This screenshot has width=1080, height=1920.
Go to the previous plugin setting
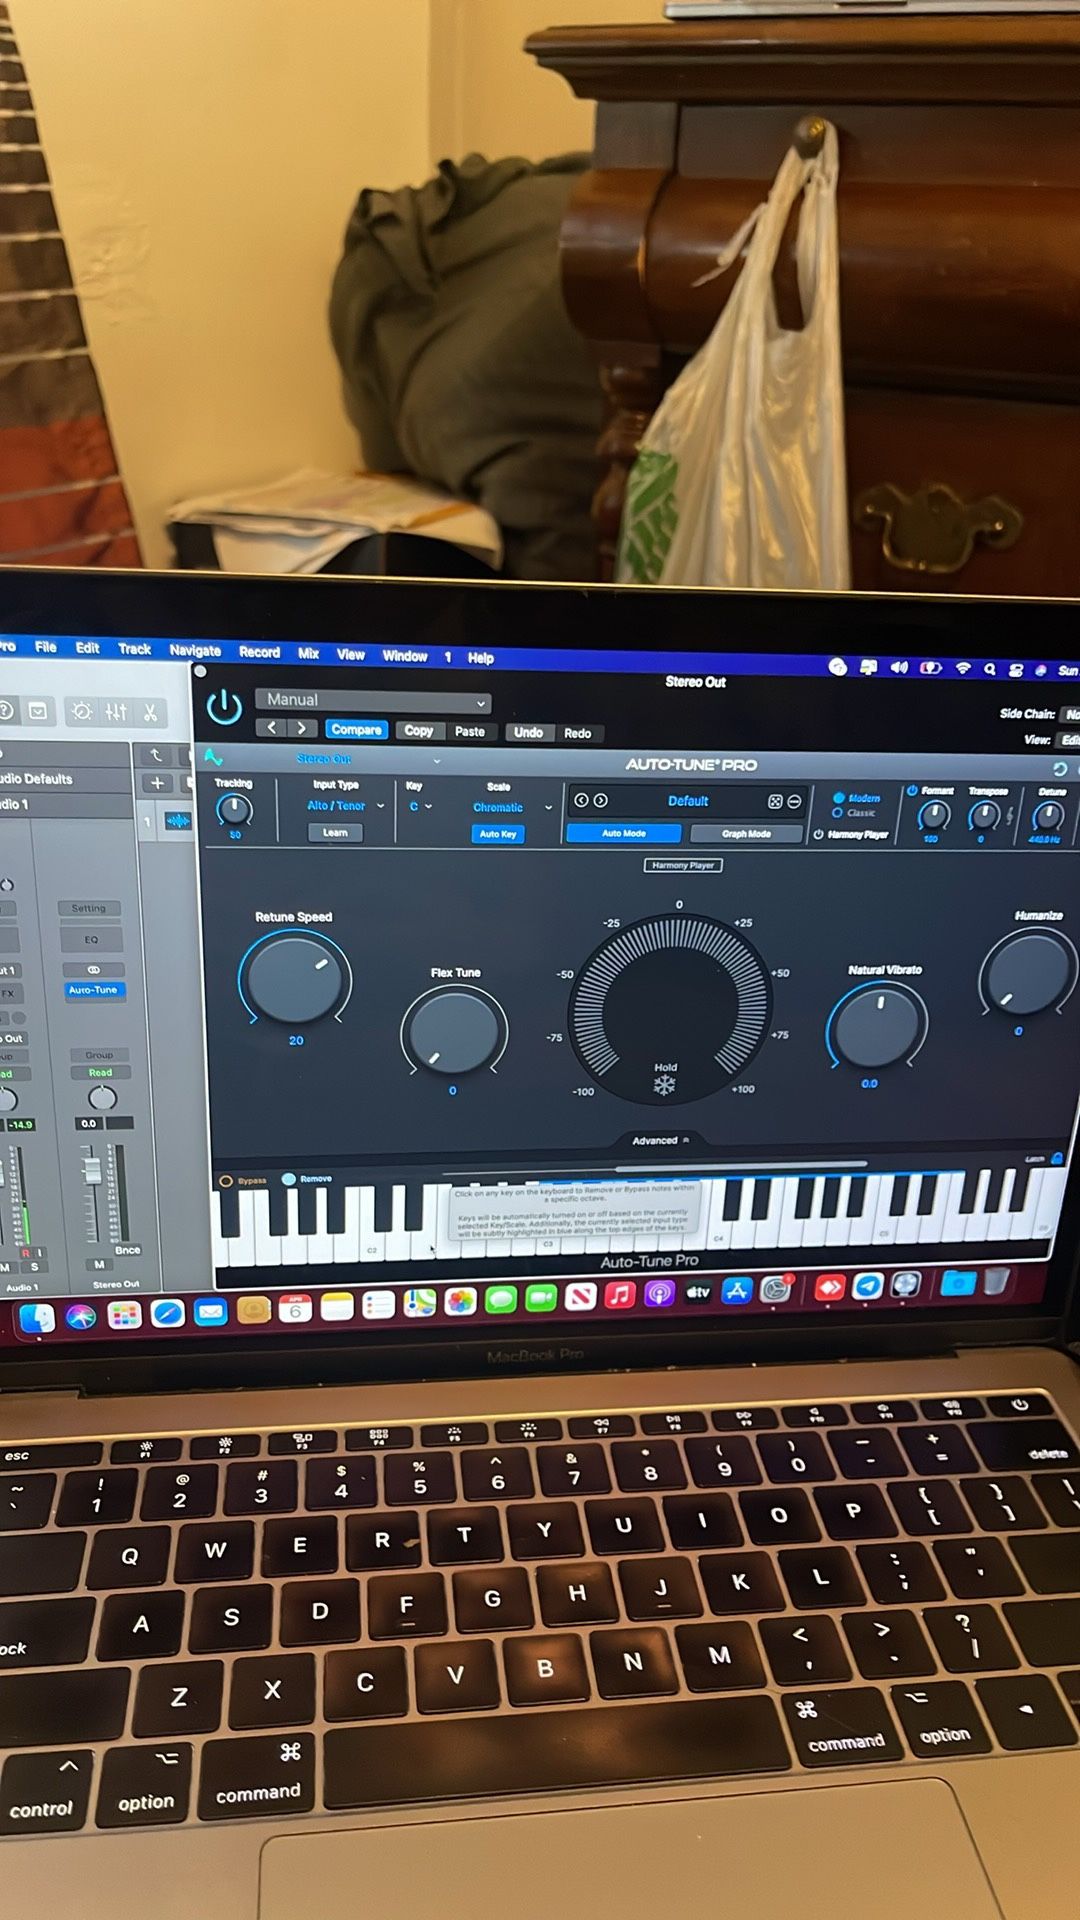(x=271, y=728)
